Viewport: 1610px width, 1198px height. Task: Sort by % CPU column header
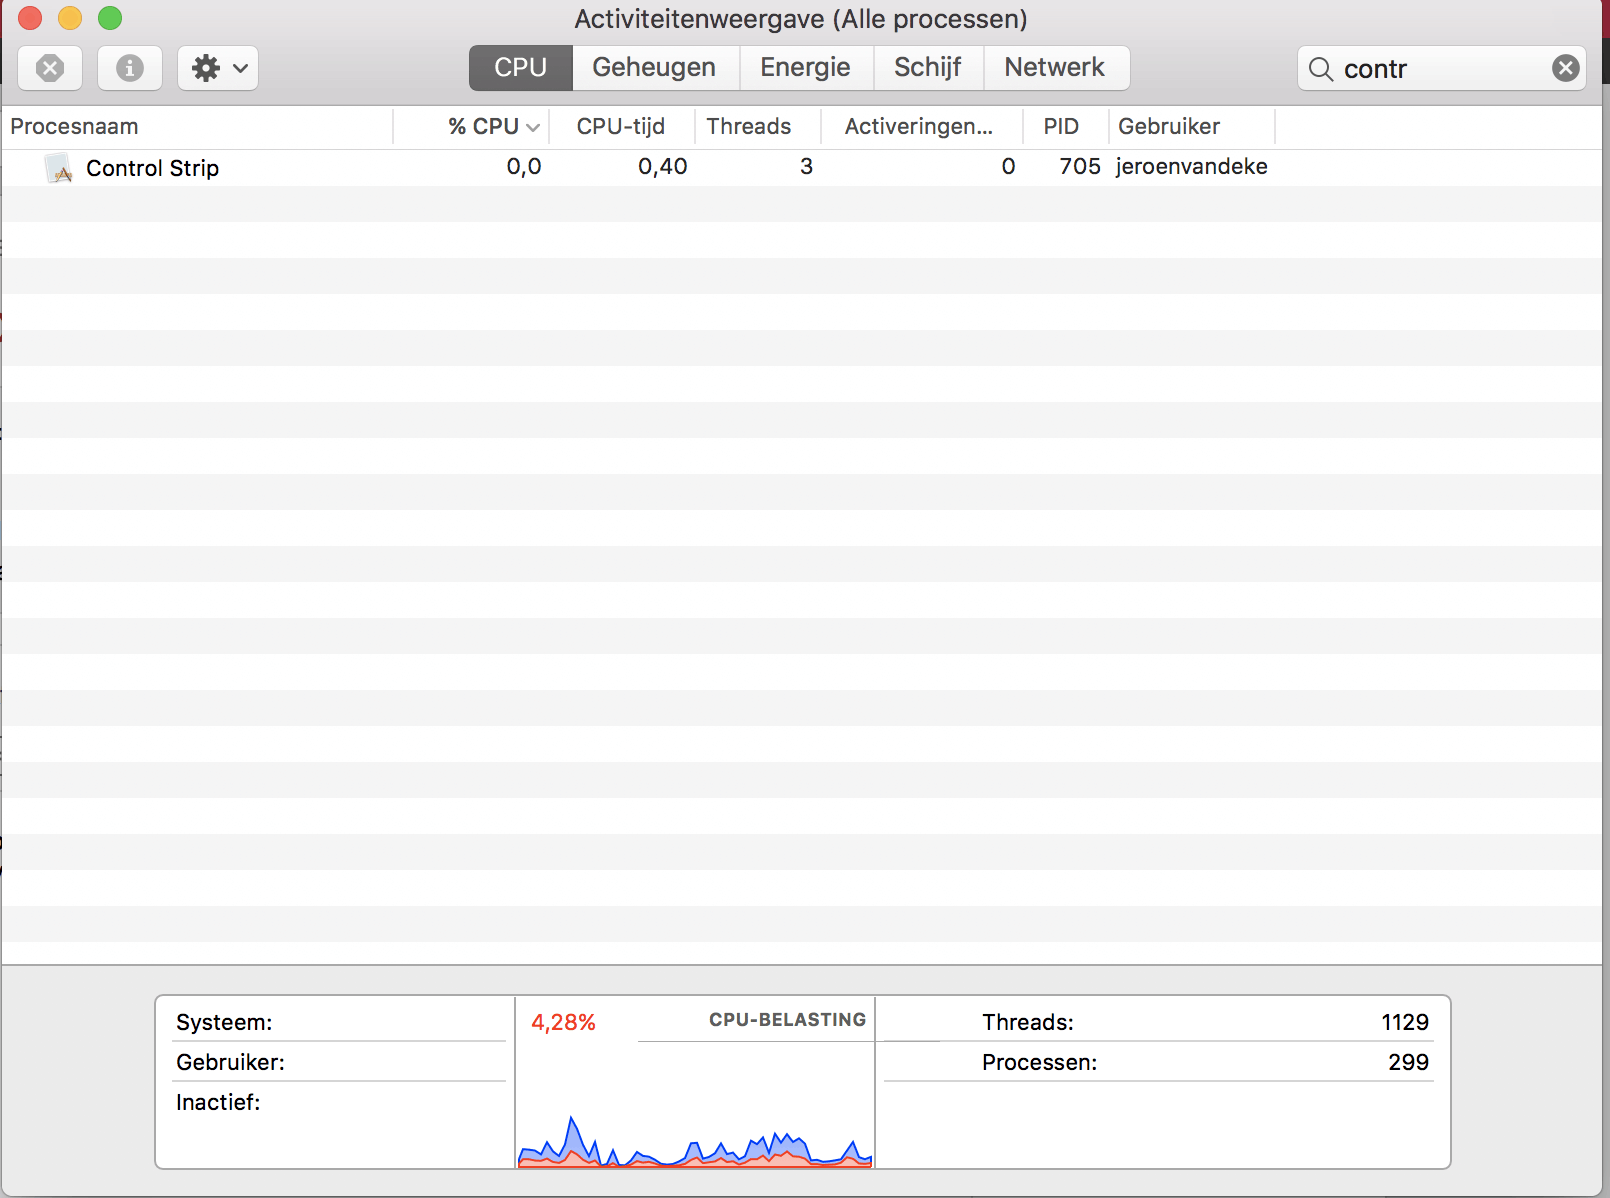(471, 127)
